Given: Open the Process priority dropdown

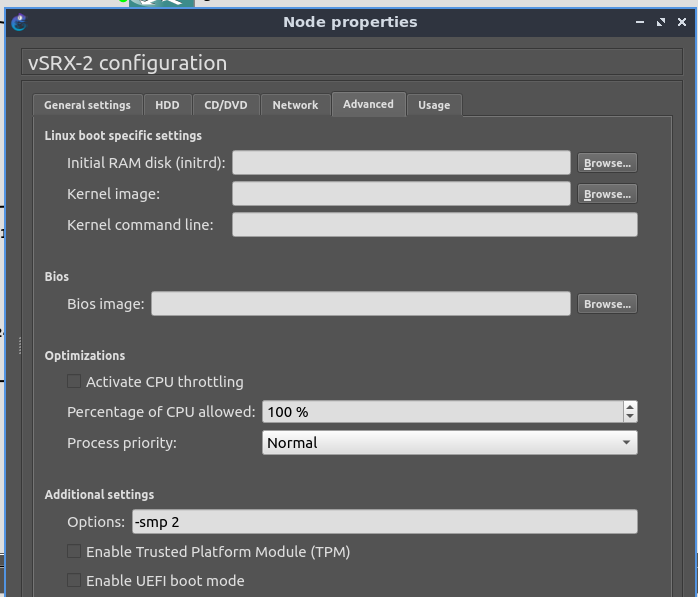Looking at the screenshot, I should pos(449,442).
